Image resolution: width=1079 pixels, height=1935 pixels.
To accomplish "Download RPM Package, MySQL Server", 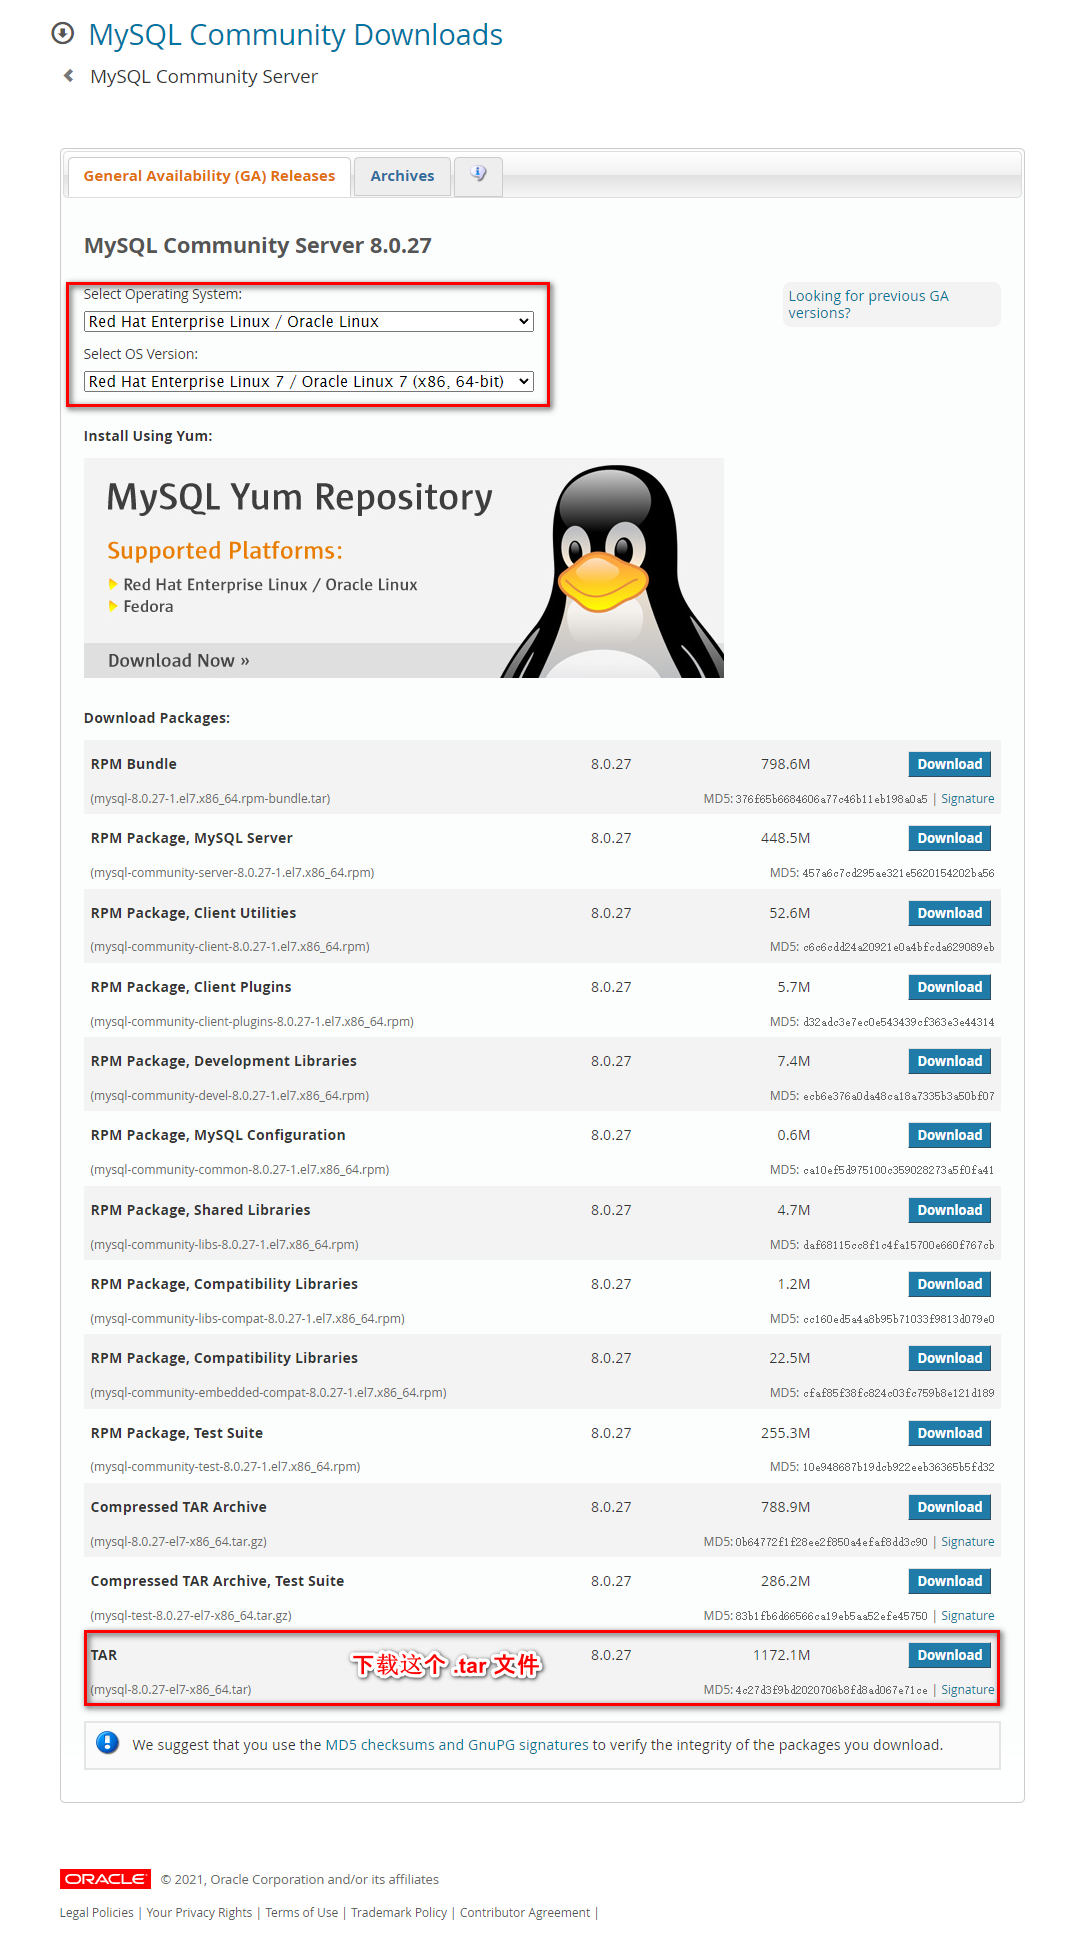I will point(950,838).
